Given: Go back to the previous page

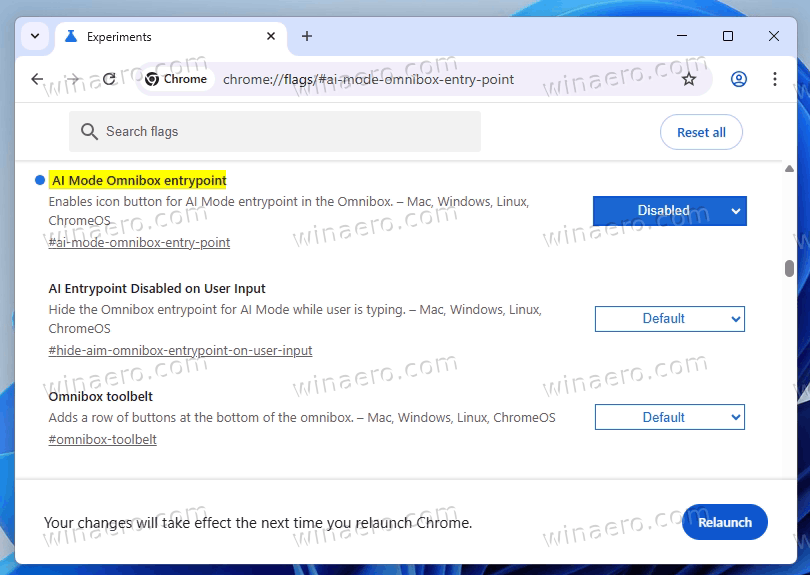Looking at the screenshot, I should (x=37, y=79).
